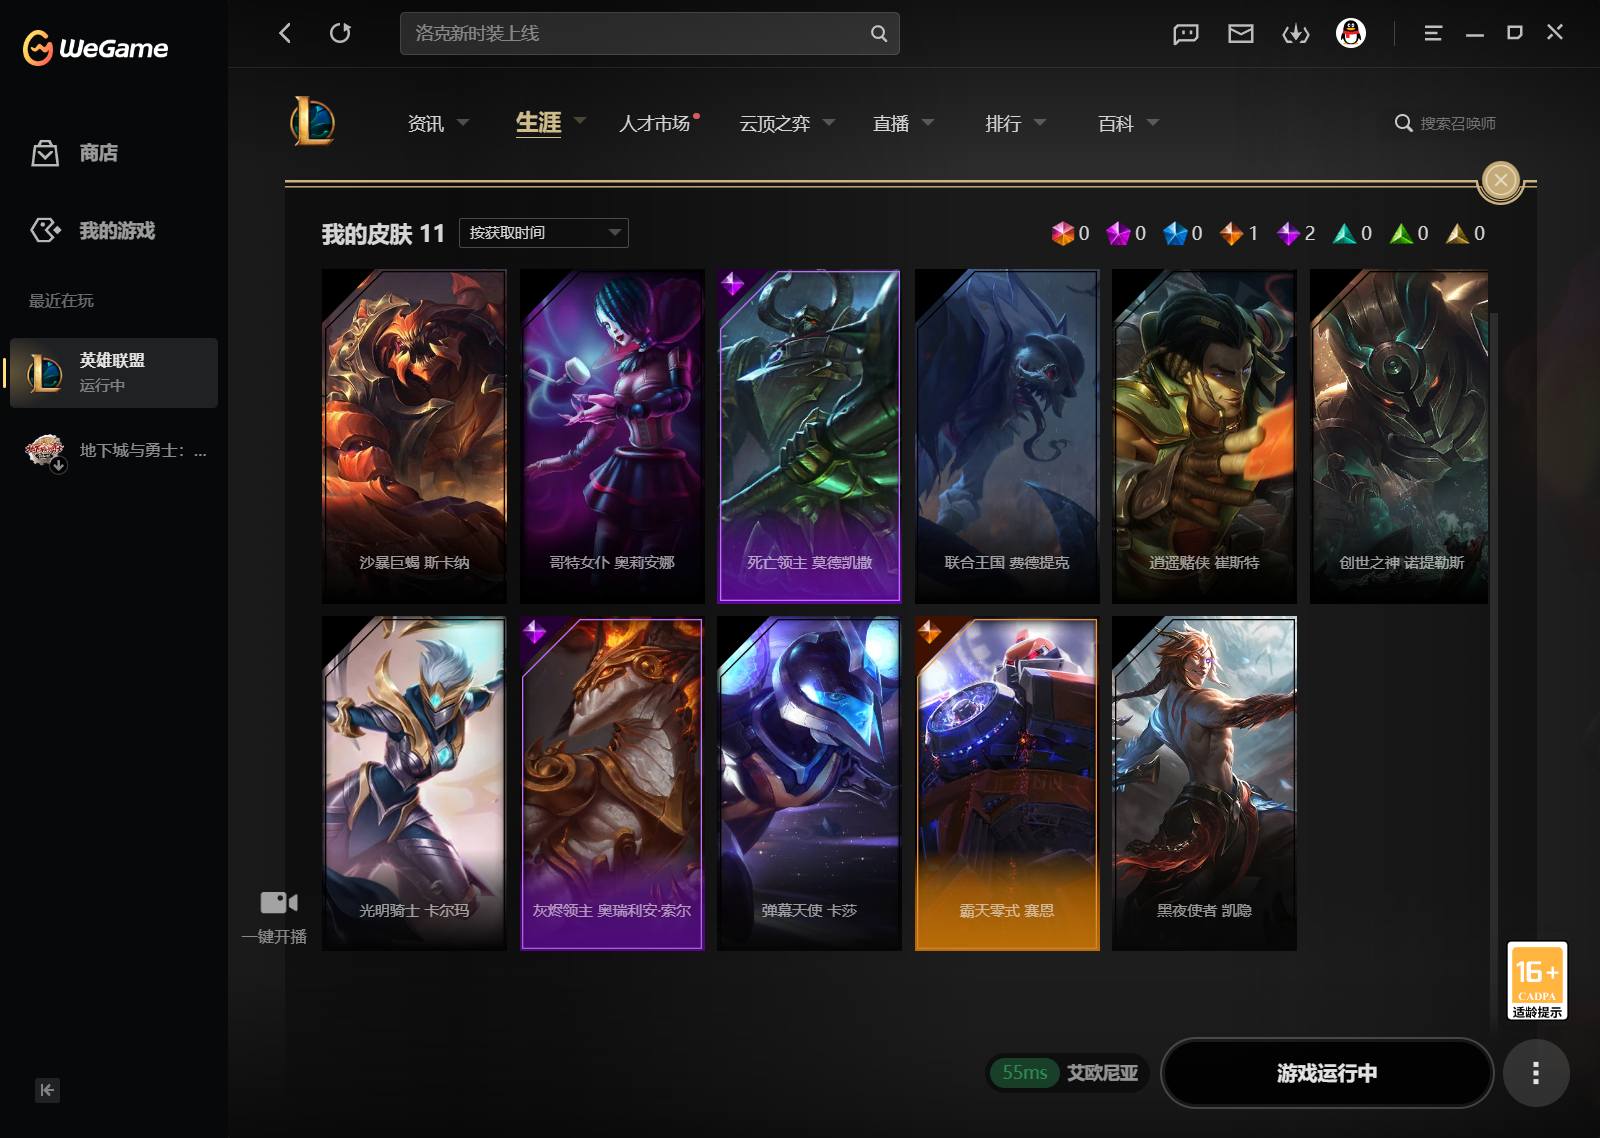Open the 直播 tab
The image size is (1600, 1138).
pyautogui.click(x=891, y=123)
